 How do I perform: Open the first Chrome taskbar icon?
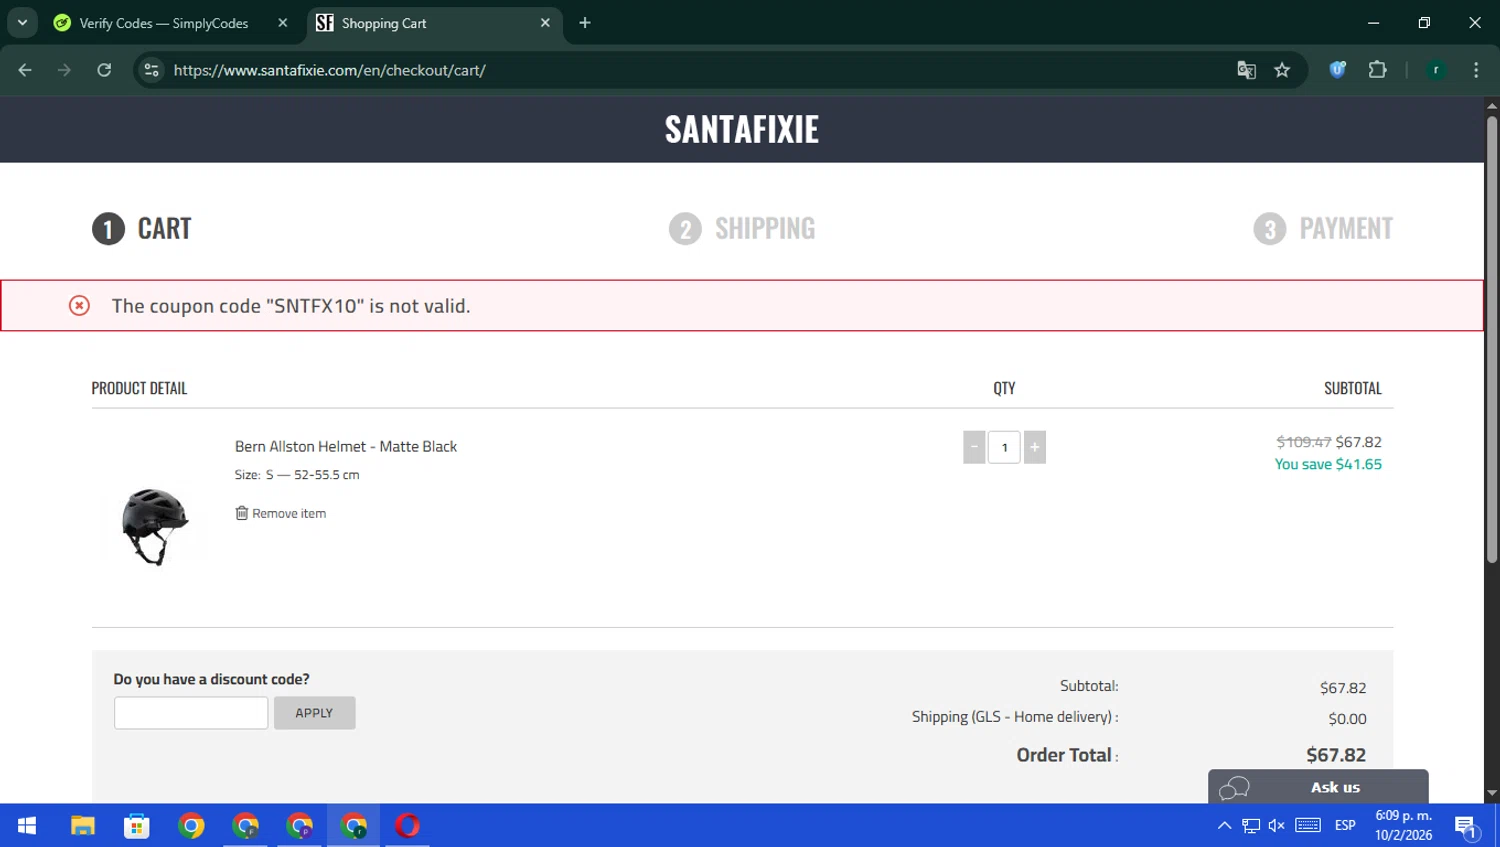click(x=191, y=825)
